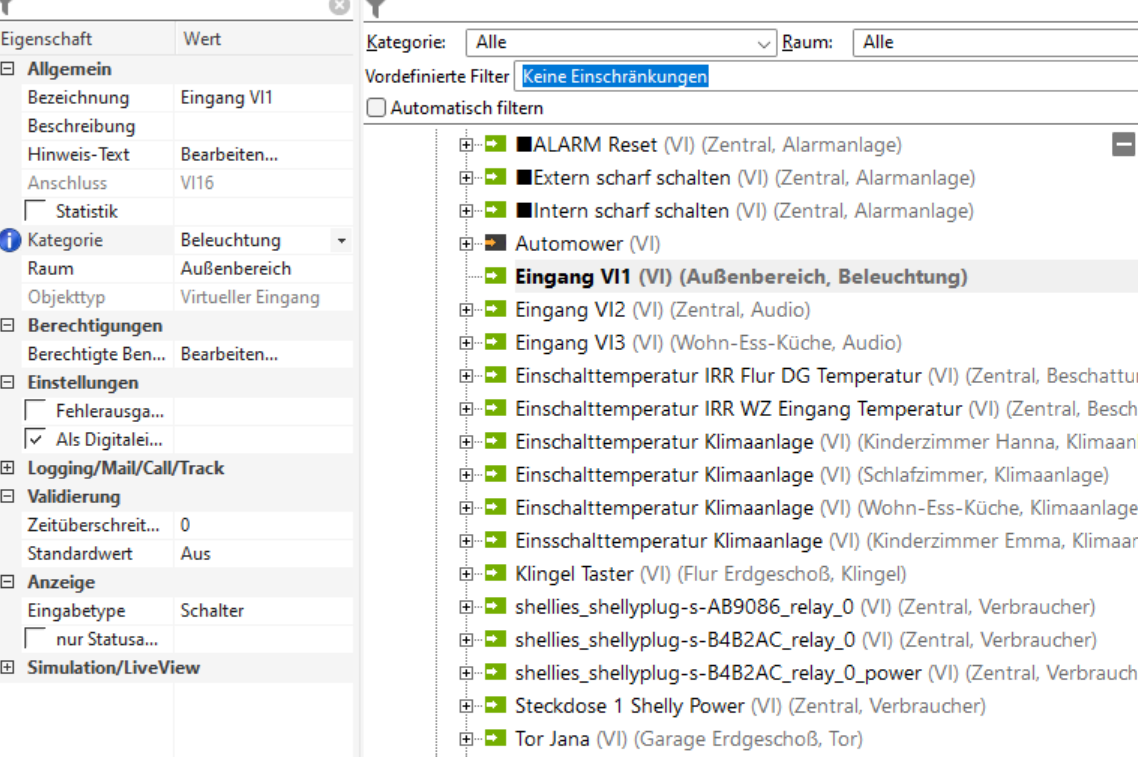Screen dimensions: 1138x757
Task: Open Kategorie dropdown arrow next to Beleuchtung
Action: 341,240
